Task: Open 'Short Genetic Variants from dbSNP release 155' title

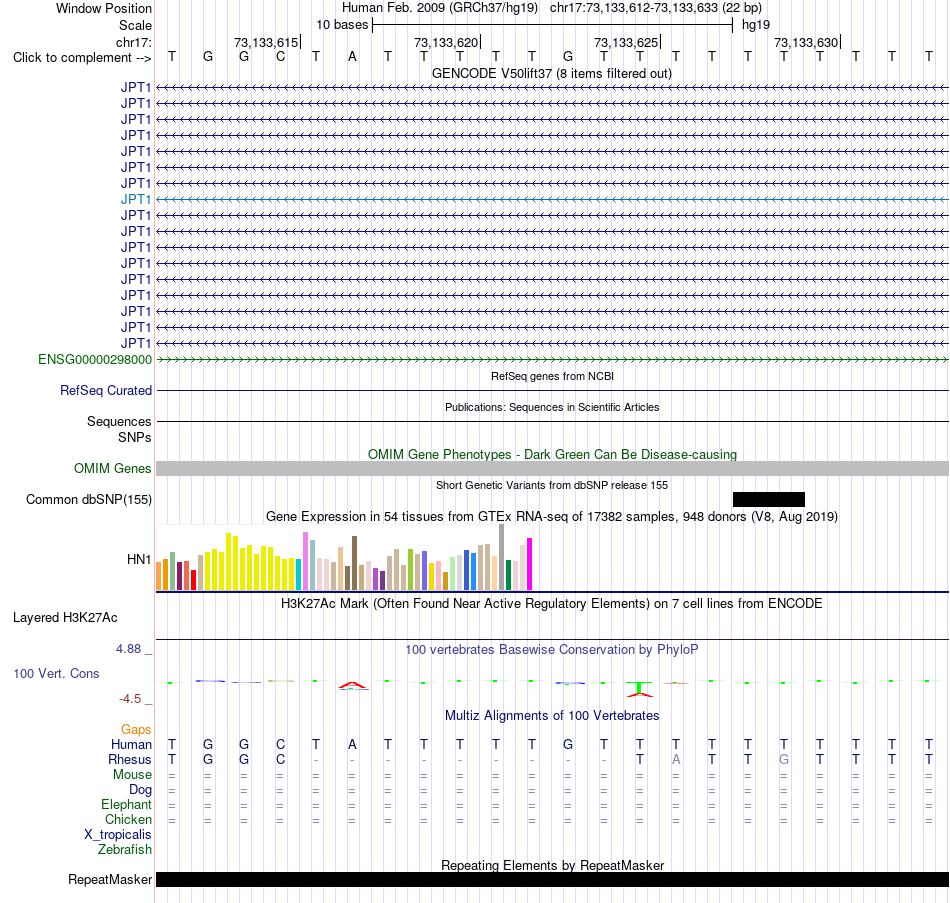Action: (x=551, y=485)
